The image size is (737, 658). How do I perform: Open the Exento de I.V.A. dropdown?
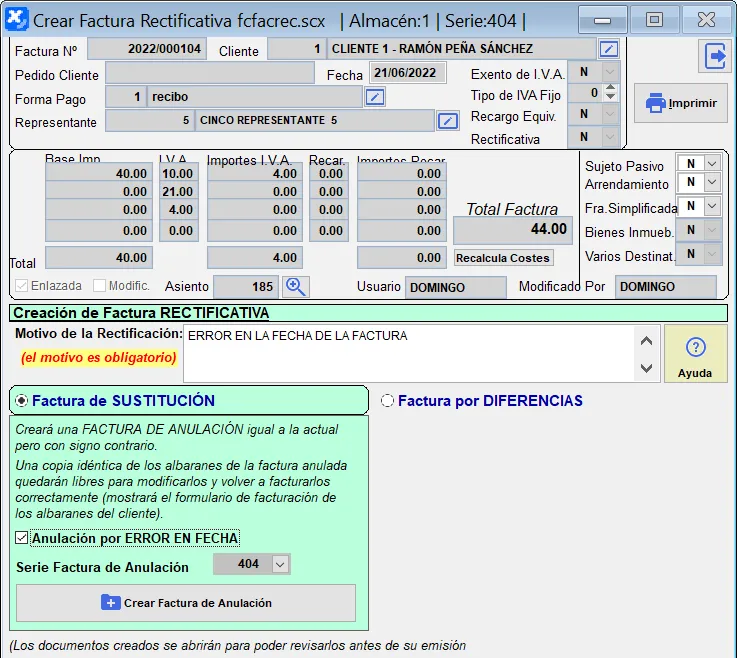pyautogui.click(x=610, y=72)
